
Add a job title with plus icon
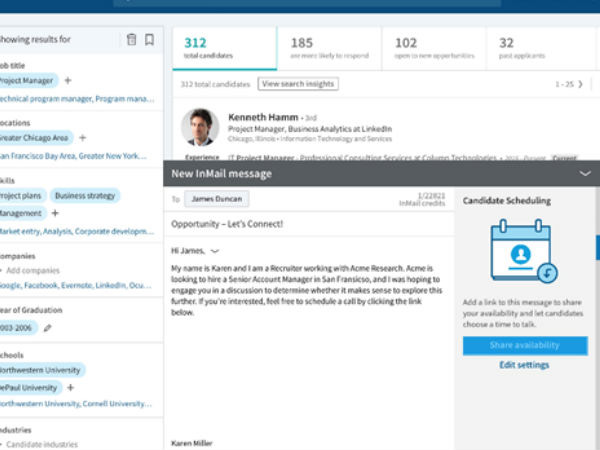(x=68, y=80)
